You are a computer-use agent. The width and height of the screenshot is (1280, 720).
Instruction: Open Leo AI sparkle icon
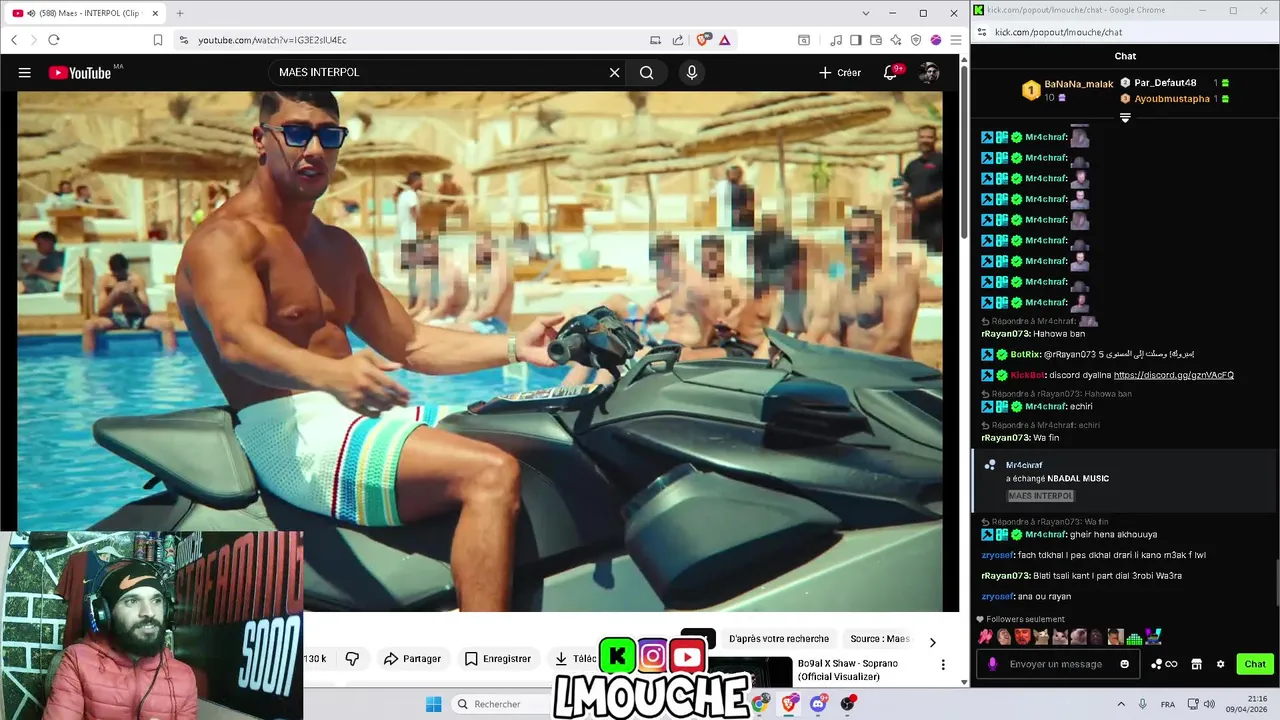pos(896,40)
